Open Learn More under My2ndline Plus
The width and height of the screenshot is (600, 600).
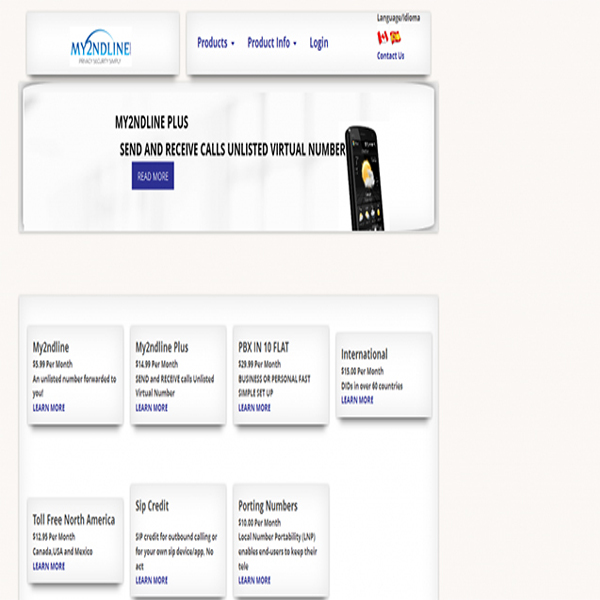tap(152, 408)
